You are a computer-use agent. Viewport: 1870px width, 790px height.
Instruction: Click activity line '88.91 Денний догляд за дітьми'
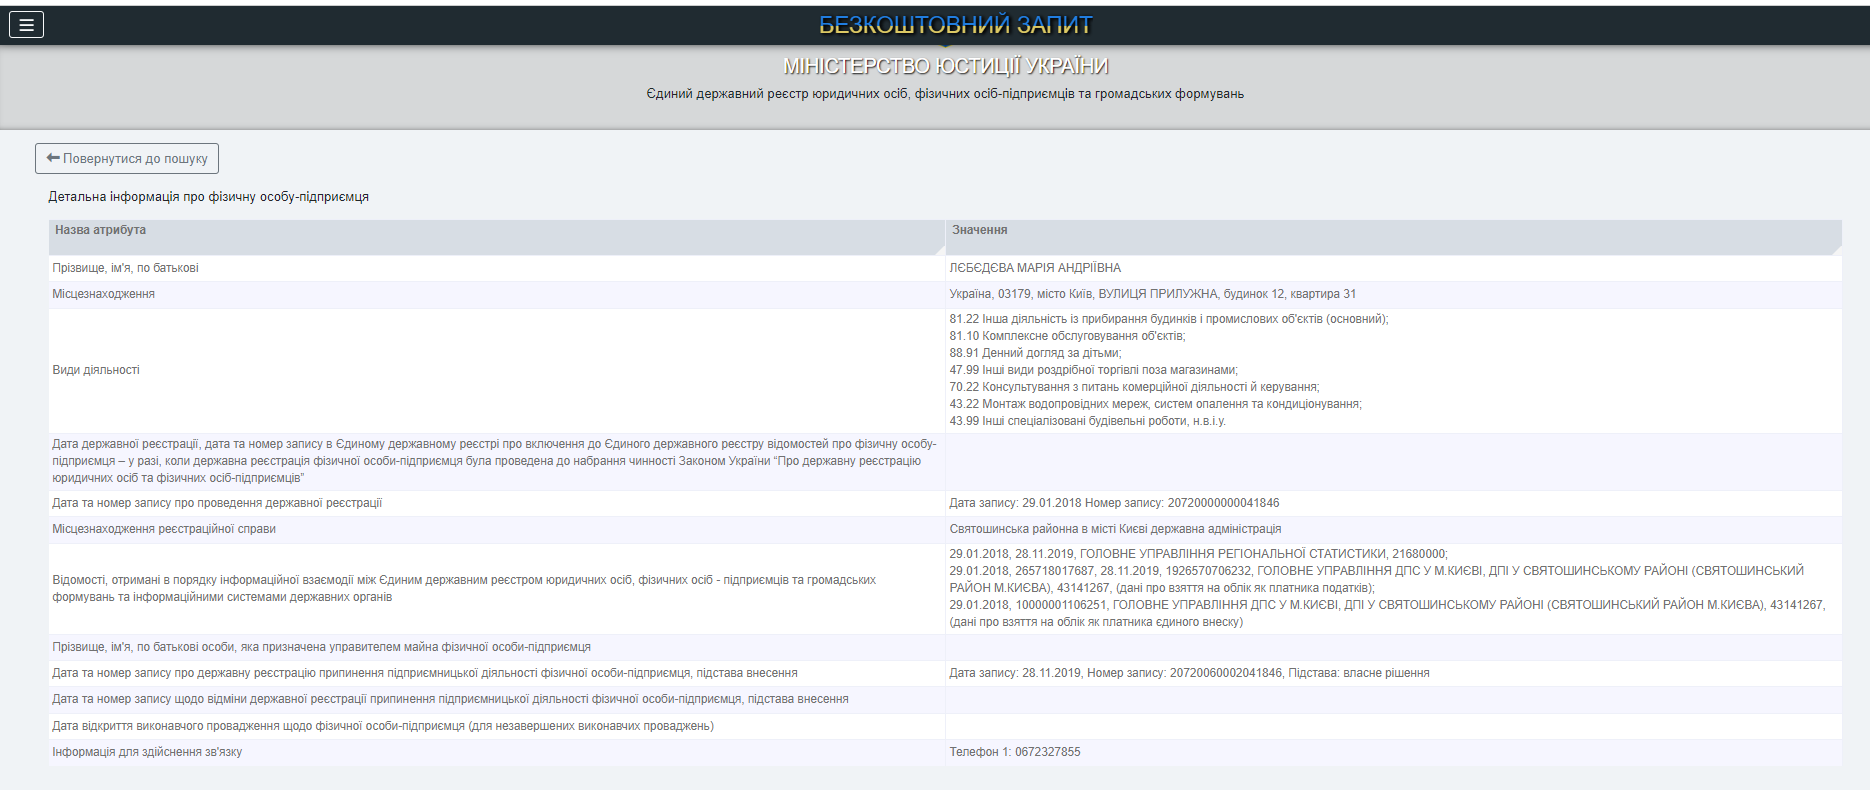coord(1035,353)
